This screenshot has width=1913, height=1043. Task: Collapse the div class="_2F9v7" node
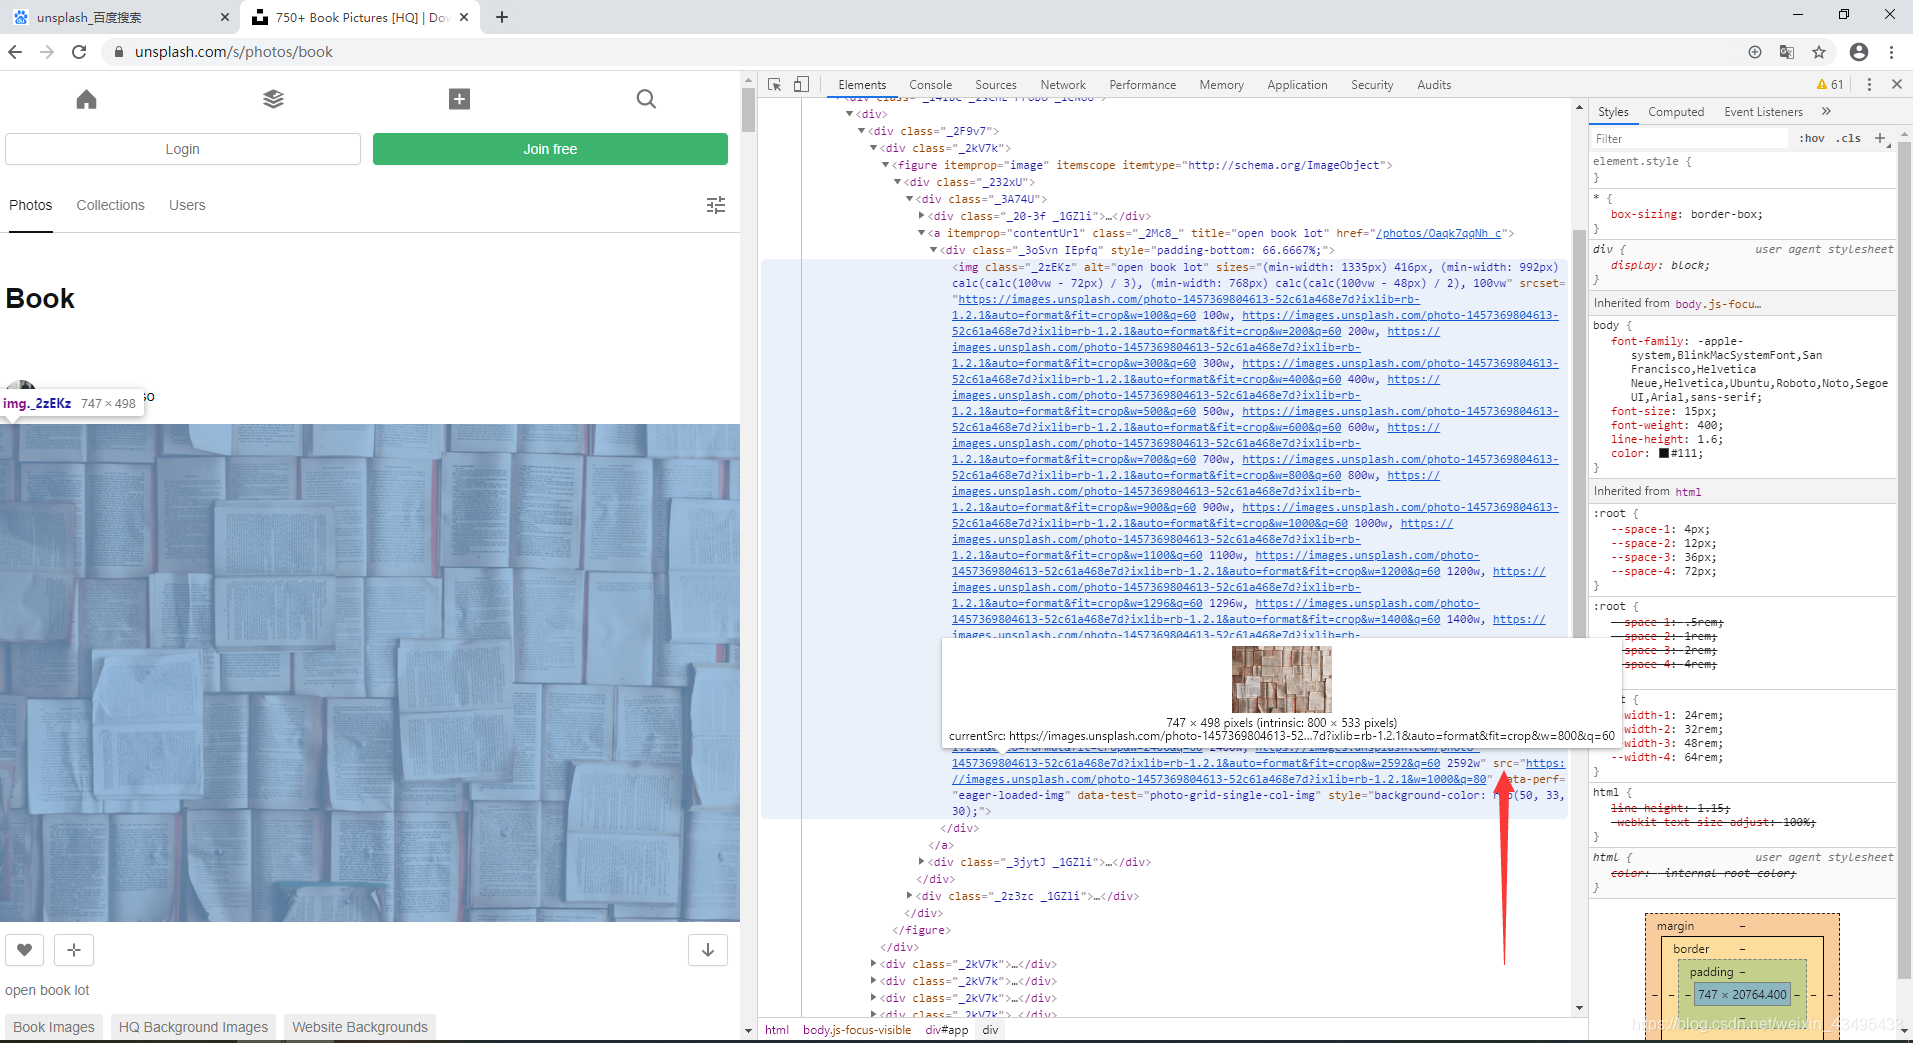click(861, 131)
